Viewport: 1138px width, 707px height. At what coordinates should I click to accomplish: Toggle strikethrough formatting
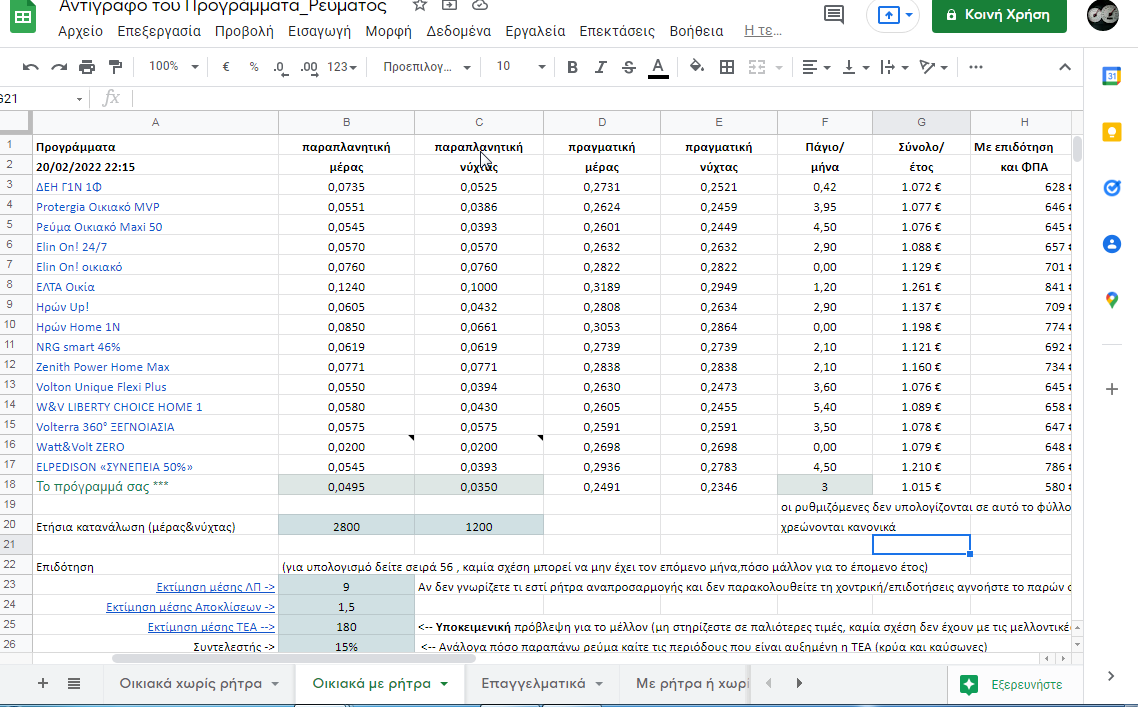[x=629, y=68]
